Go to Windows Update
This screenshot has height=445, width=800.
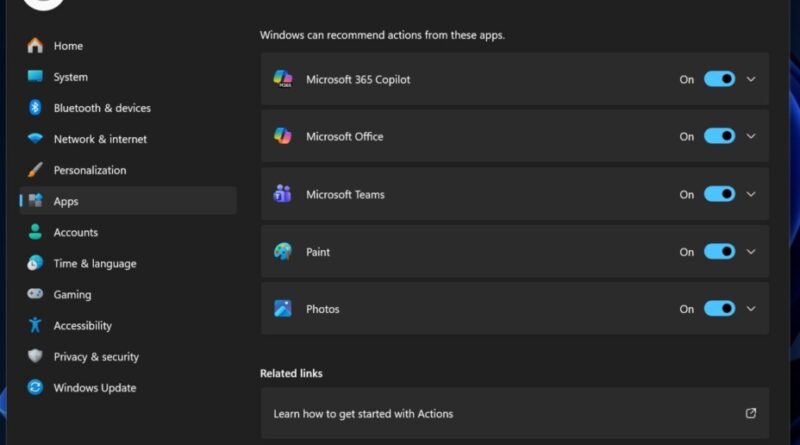coord(128,388)
